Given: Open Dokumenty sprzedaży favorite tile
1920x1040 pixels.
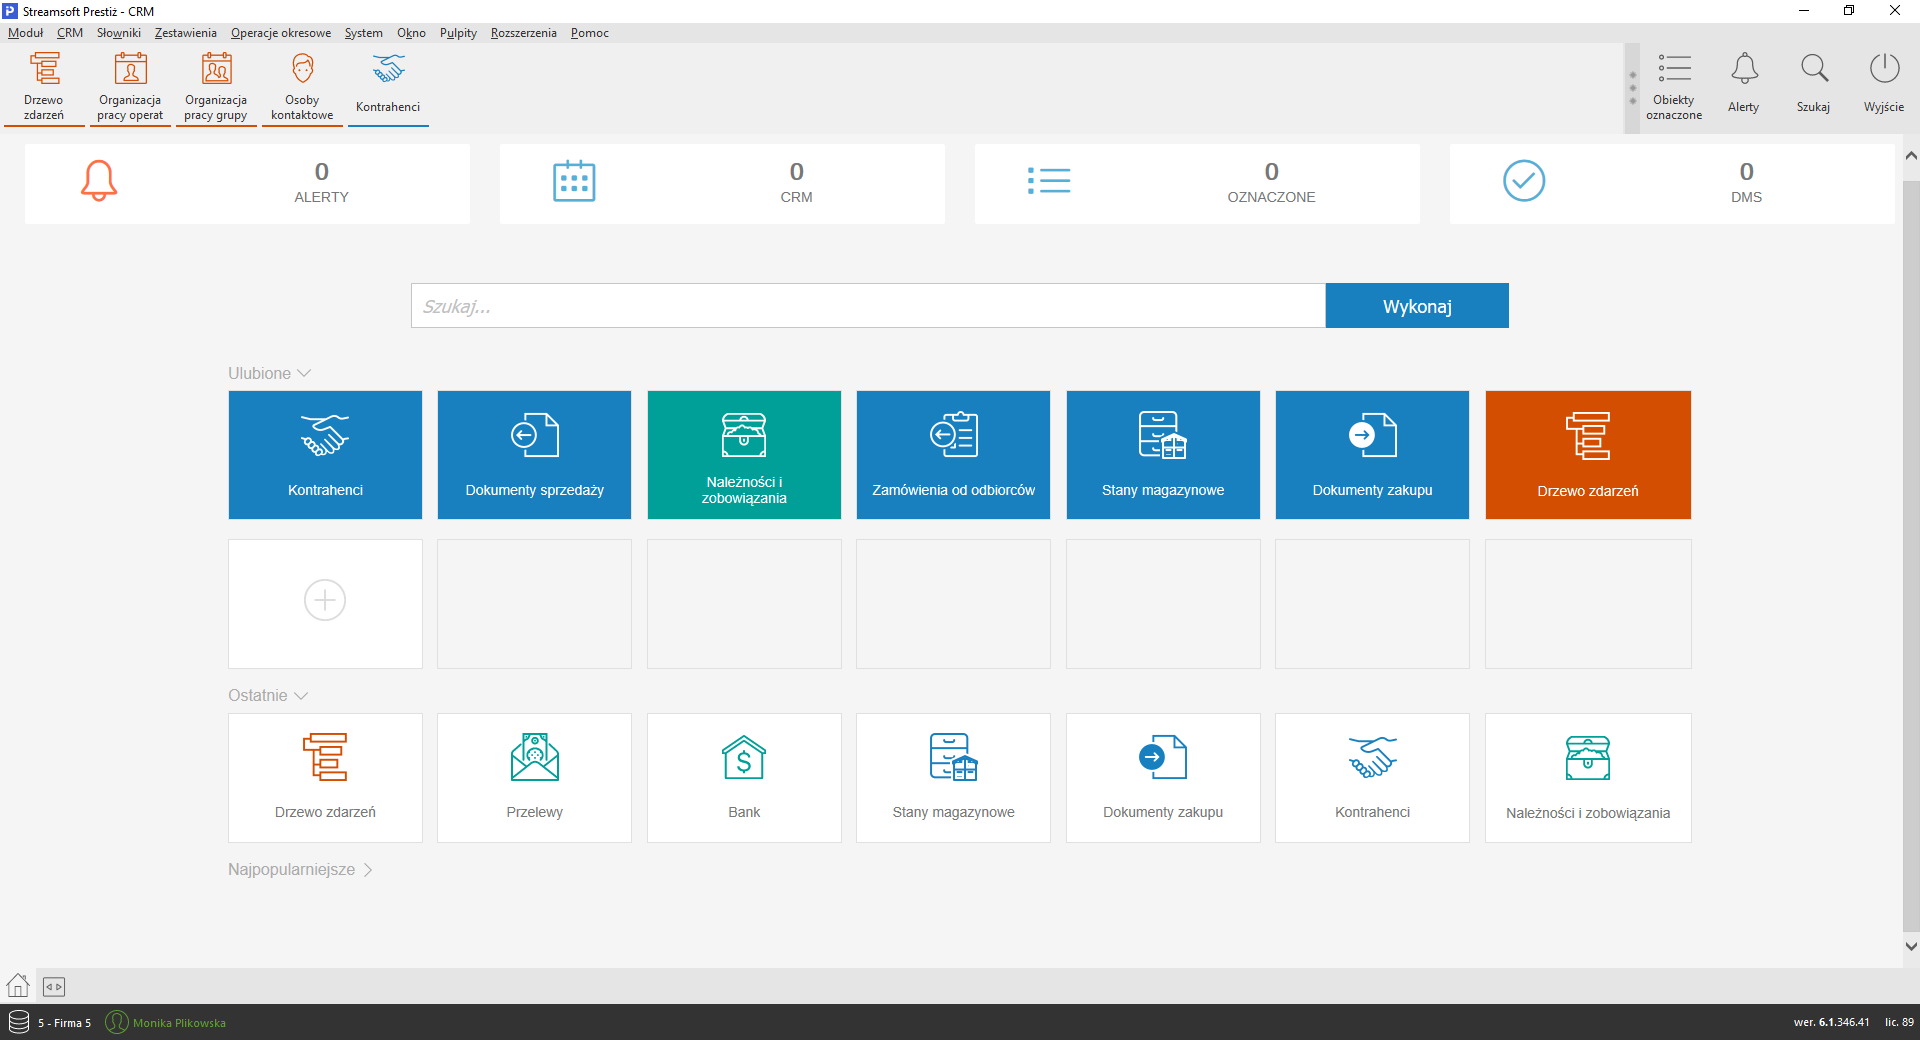Looking at the screenshot, I should (534, 455).
